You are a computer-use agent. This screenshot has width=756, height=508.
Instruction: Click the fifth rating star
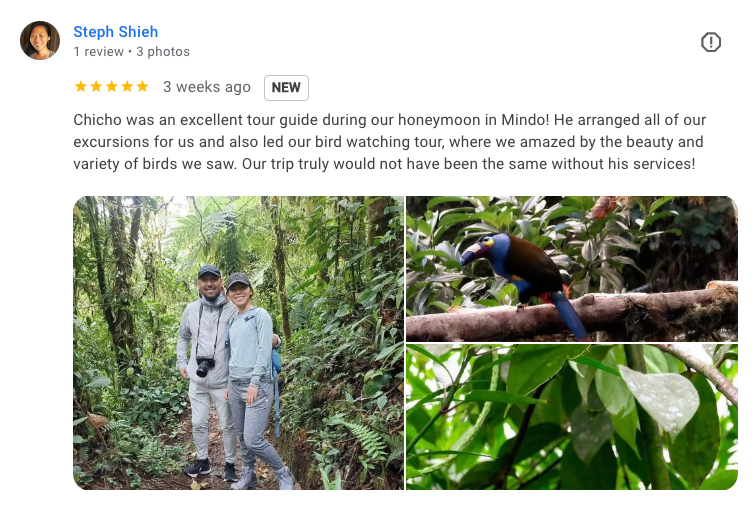coord(142,87)
